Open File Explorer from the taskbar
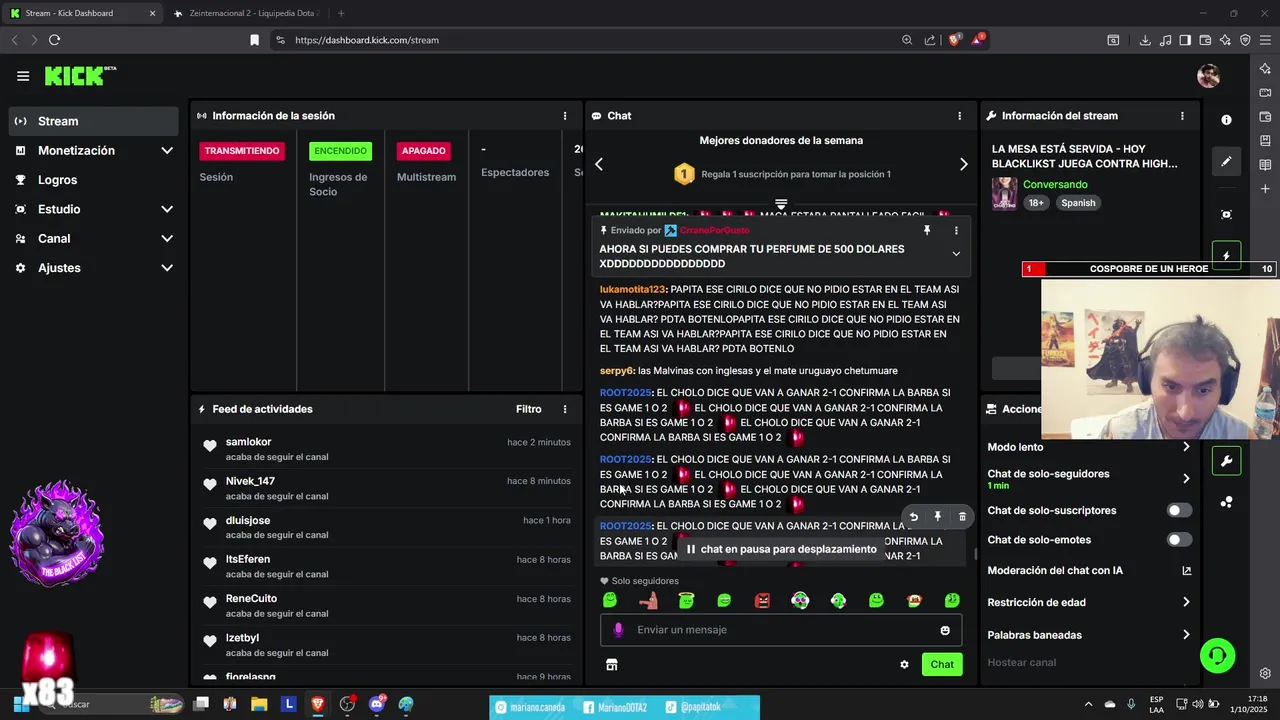The image size is (1280, 720). (x=260, y=704)
